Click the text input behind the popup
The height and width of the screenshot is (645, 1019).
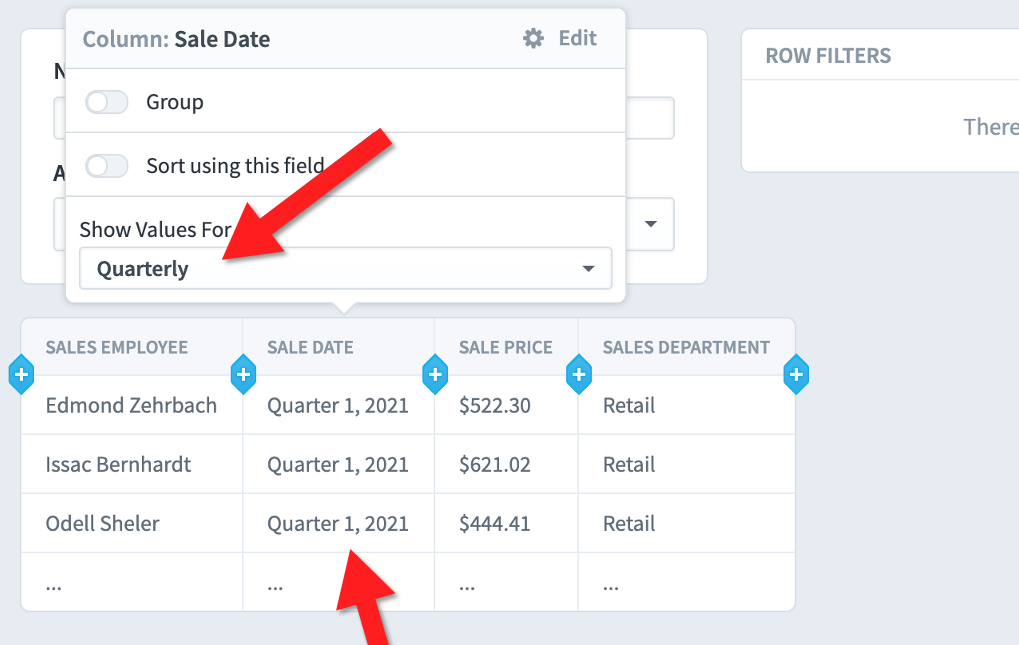click(x=650, y=118)
